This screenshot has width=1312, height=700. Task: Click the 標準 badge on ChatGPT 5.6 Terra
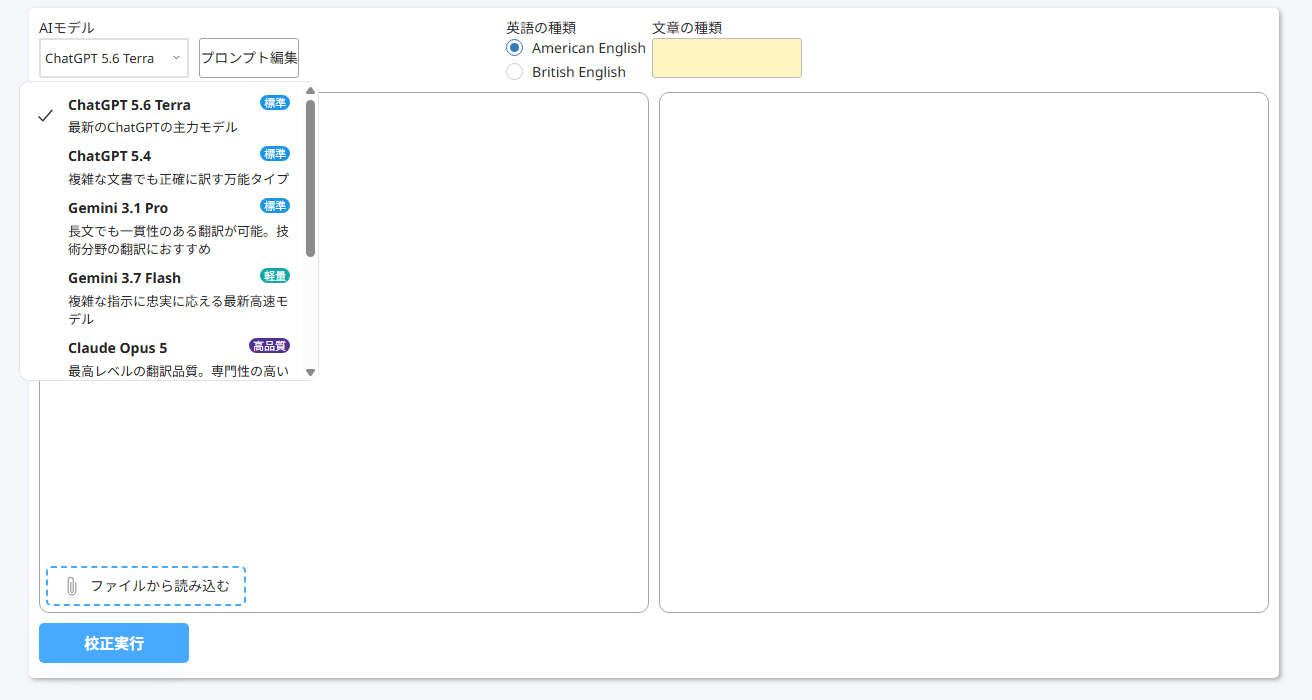275,102
